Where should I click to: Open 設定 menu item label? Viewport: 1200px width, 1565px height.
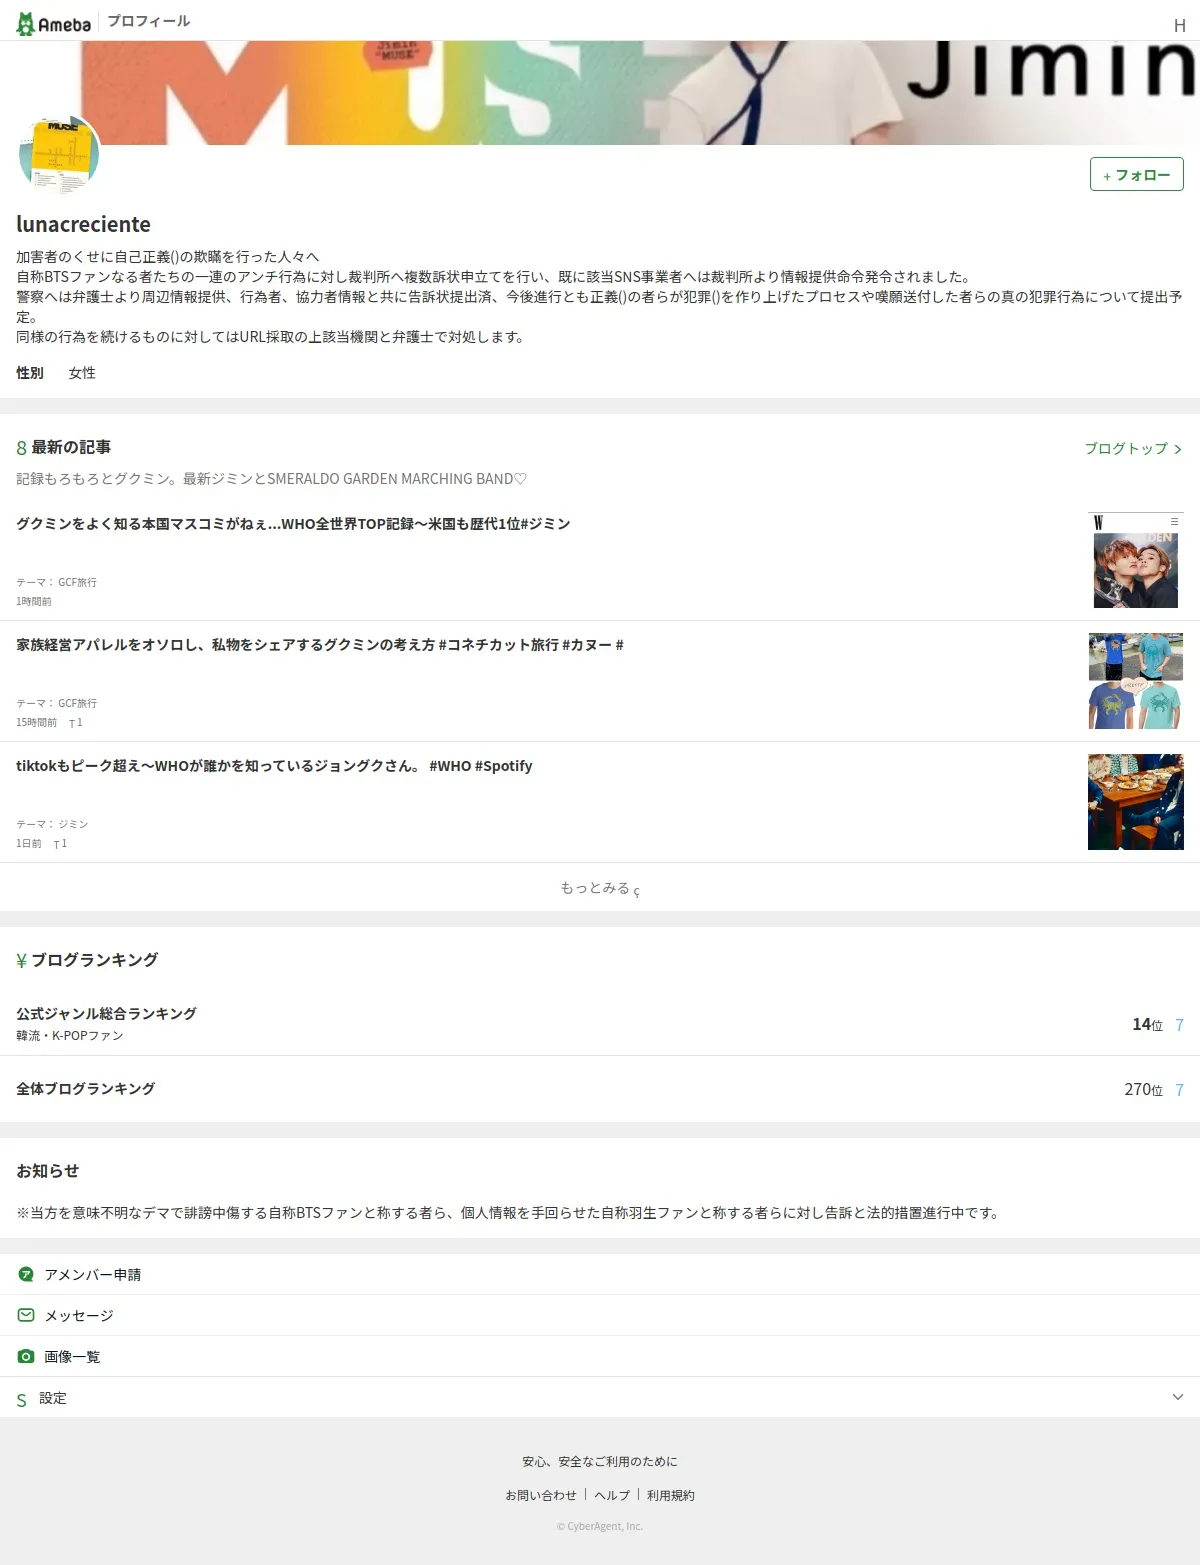point(53,1398)
